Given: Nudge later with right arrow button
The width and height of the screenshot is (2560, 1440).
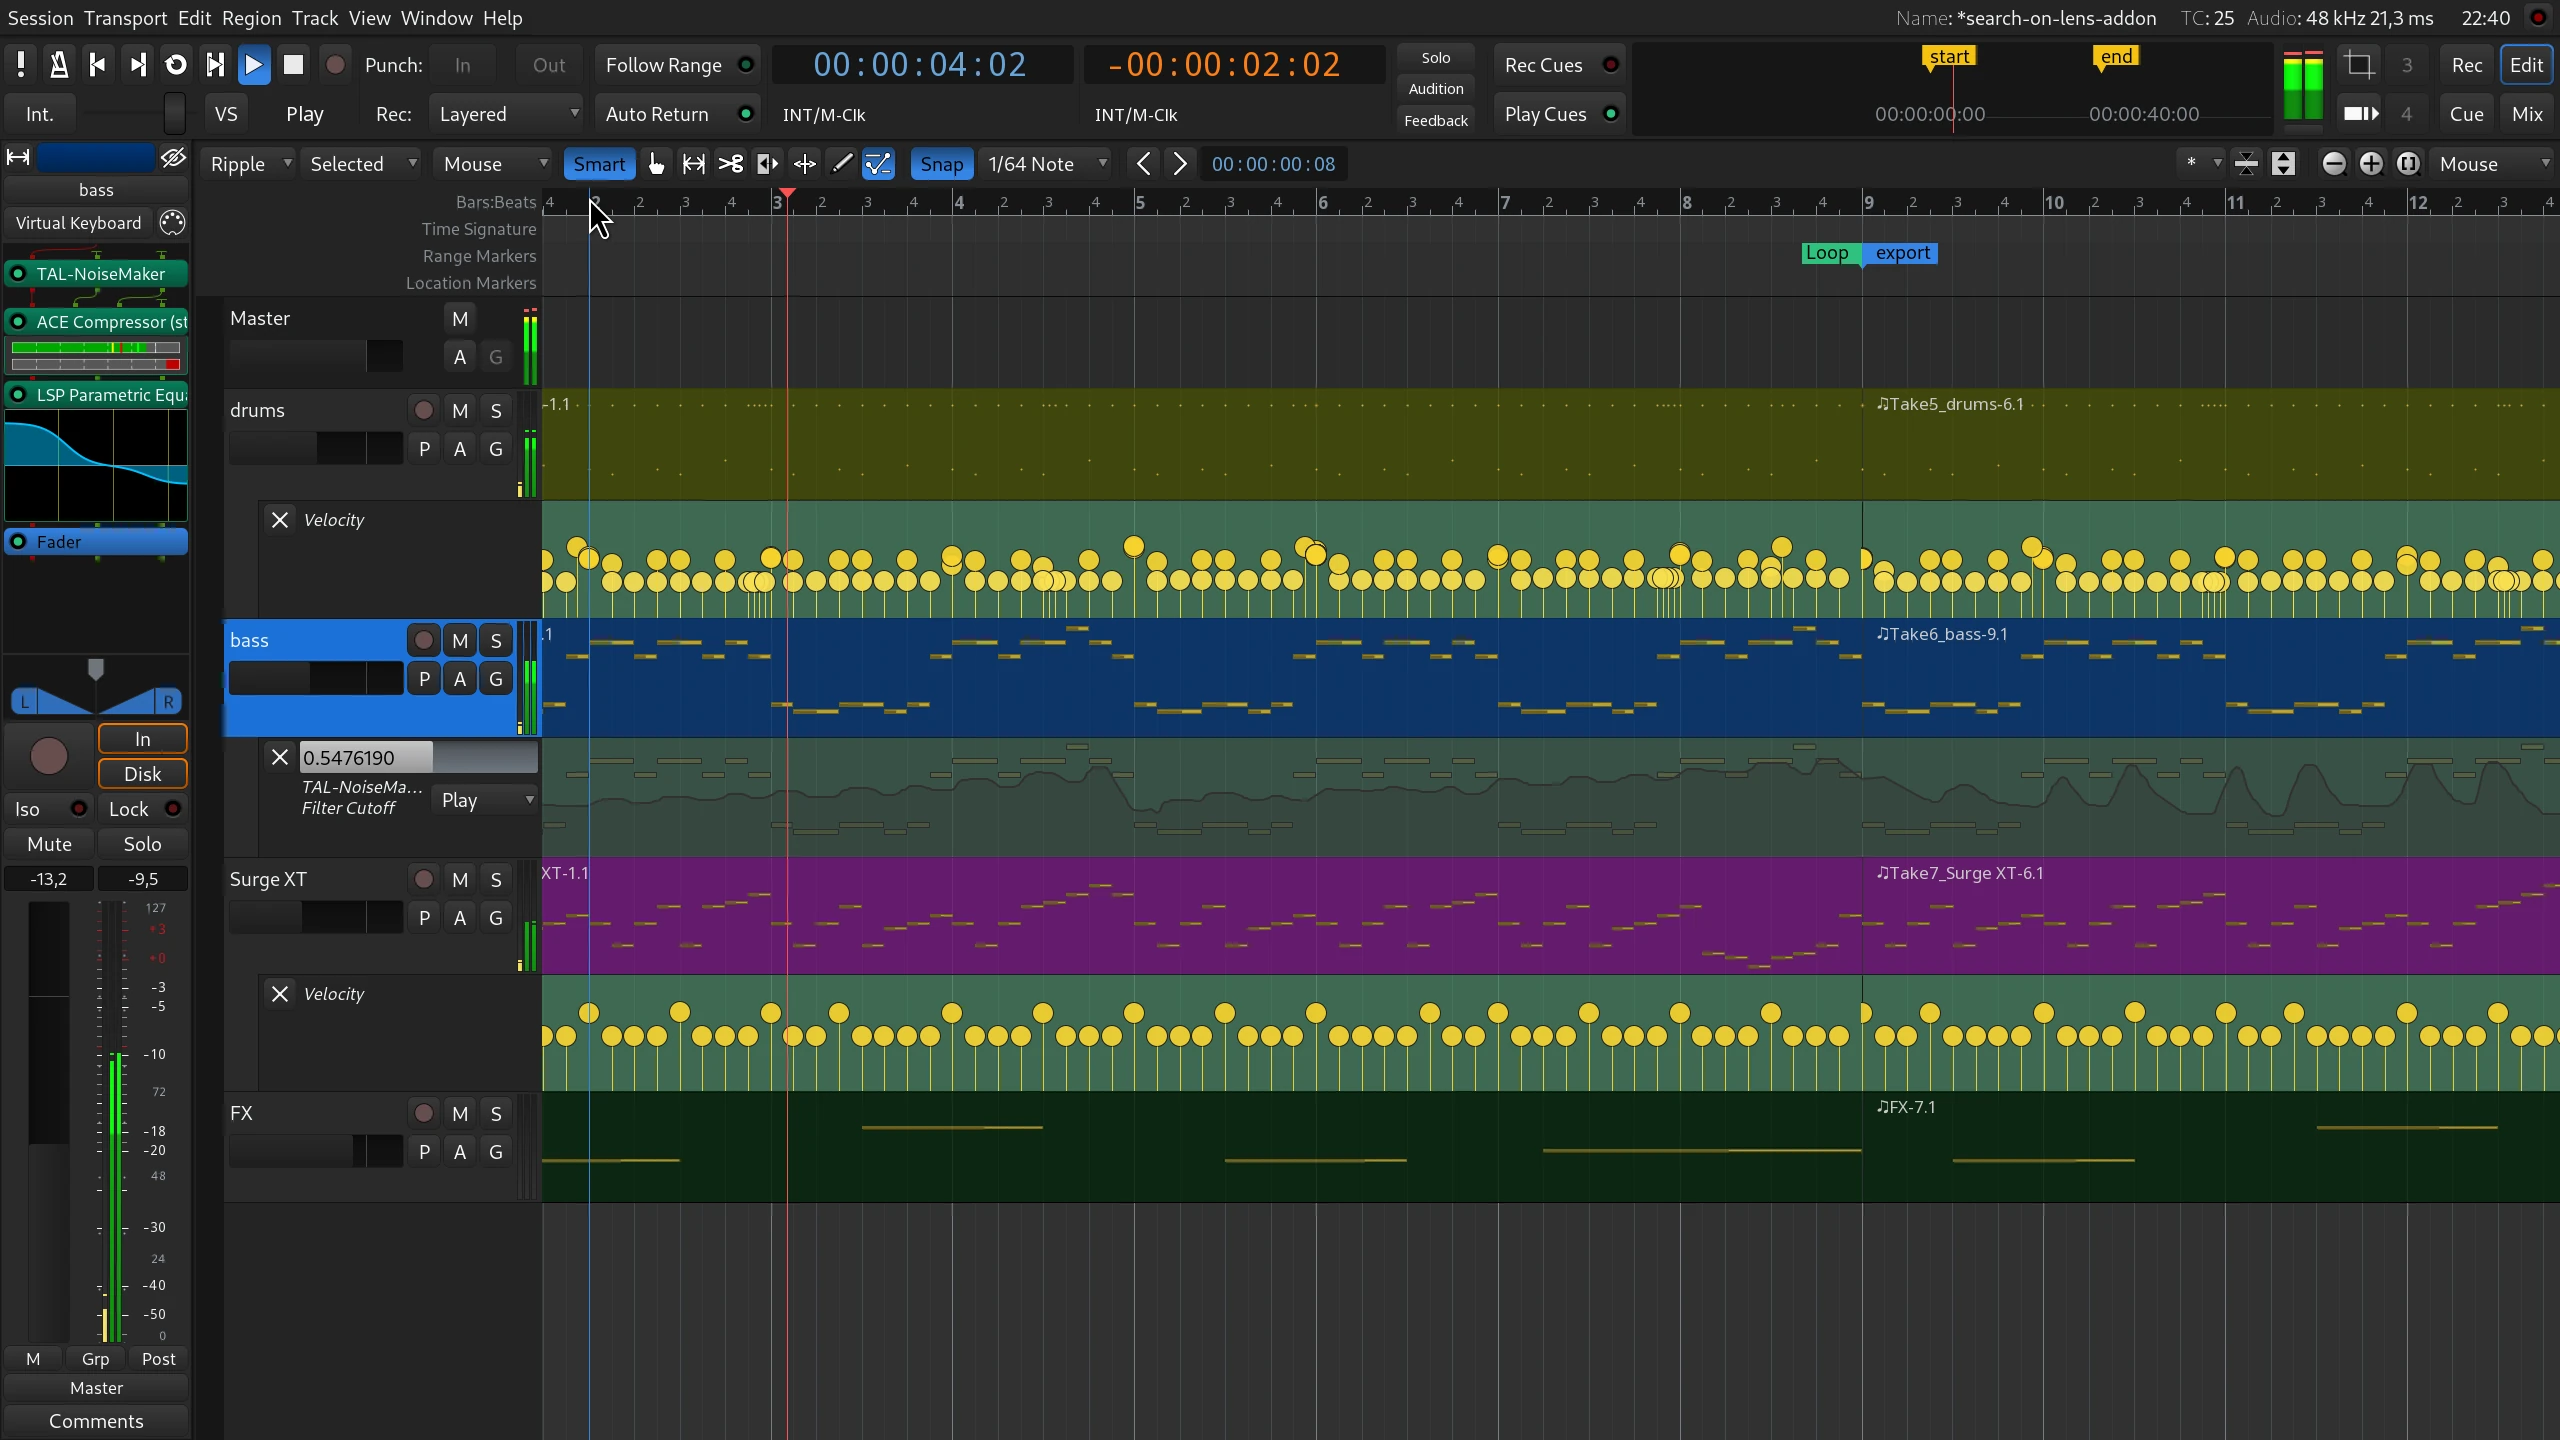Looking at the screenshot, I should pyautogui.click(x=1180, y=164).
